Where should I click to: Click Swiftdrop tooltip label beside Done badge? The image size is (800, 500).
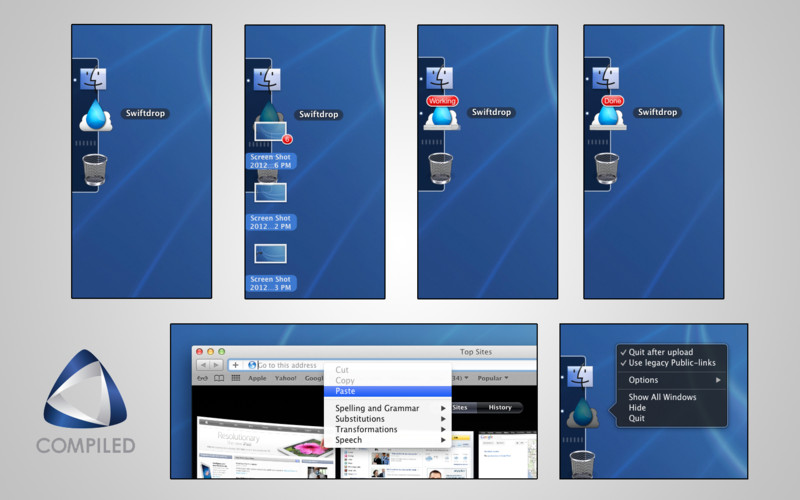[657, 112]
